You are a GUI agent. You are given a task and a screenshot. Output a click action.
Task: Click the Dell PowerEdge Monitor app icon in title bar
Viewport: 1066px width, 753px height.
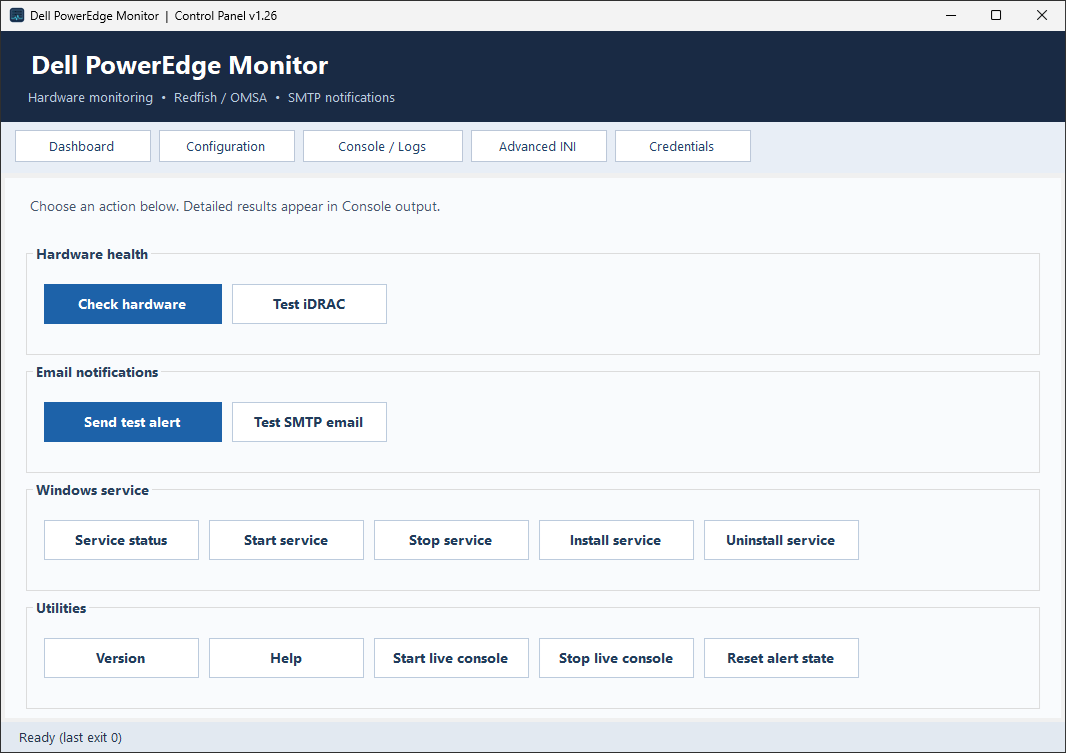click(17, 15)
